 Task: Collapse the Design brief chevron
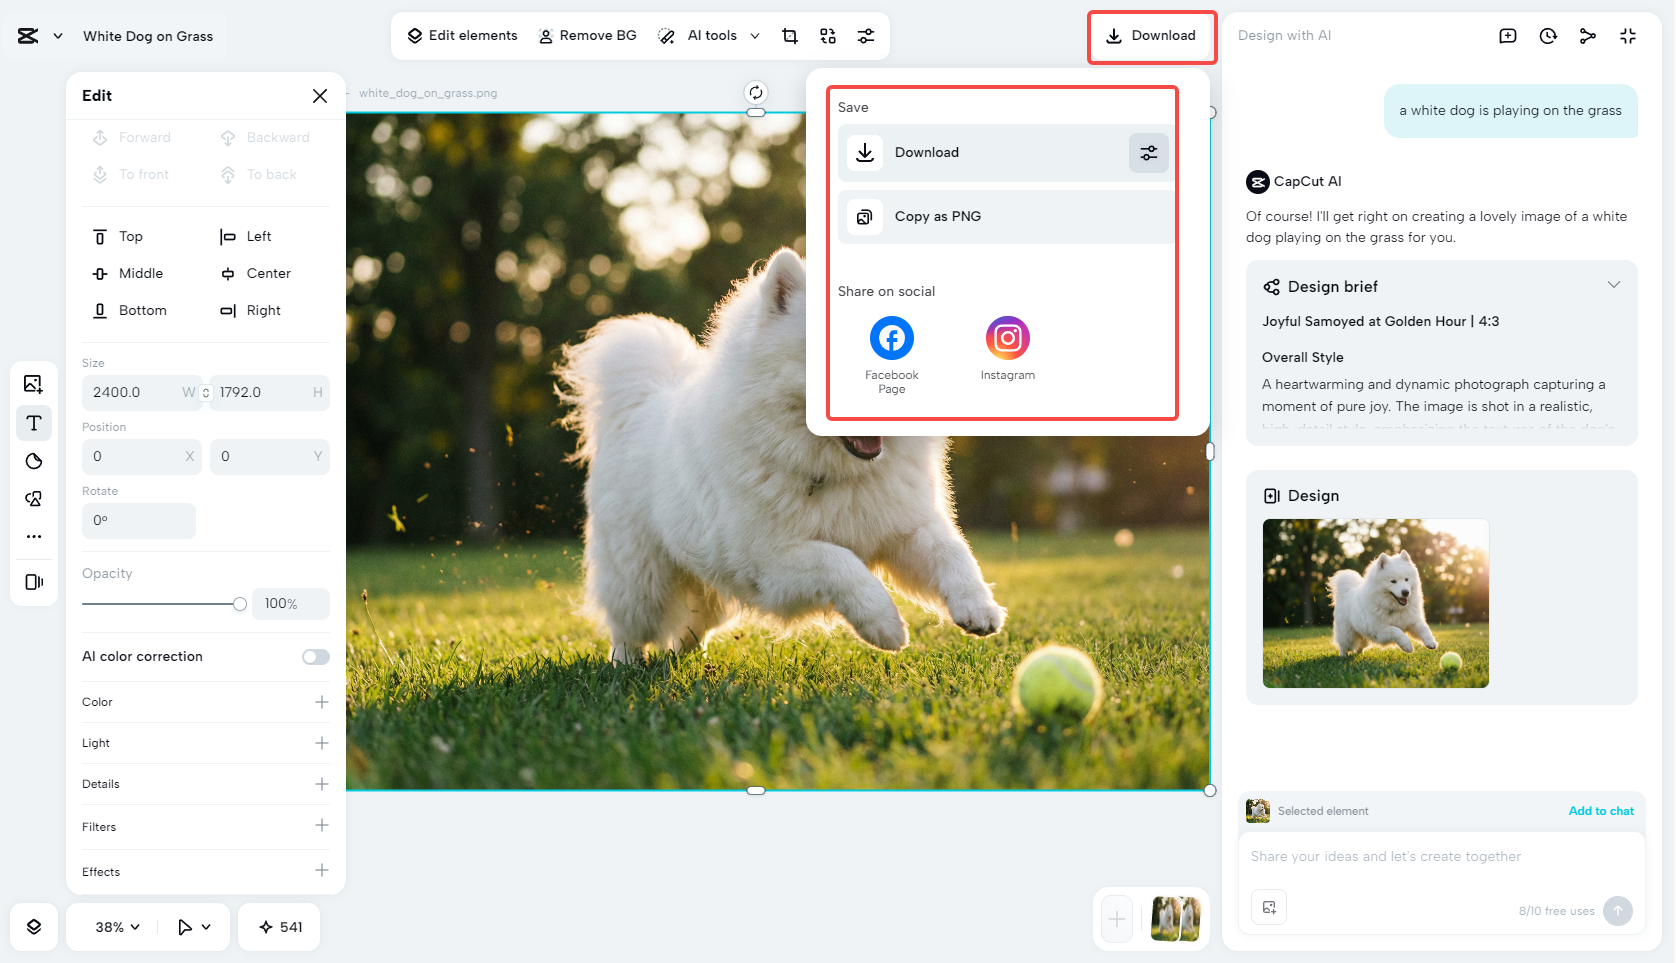pos(1614,285)
